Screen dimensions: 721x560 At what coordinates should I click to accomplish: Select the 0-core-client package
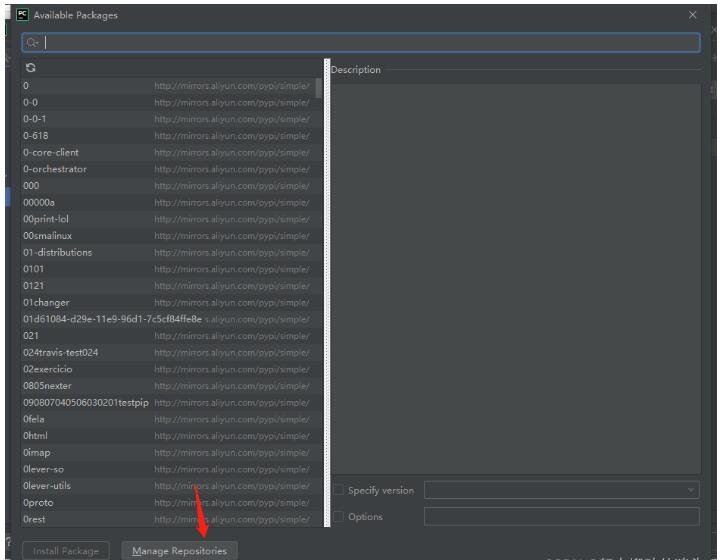coord(51,152)
